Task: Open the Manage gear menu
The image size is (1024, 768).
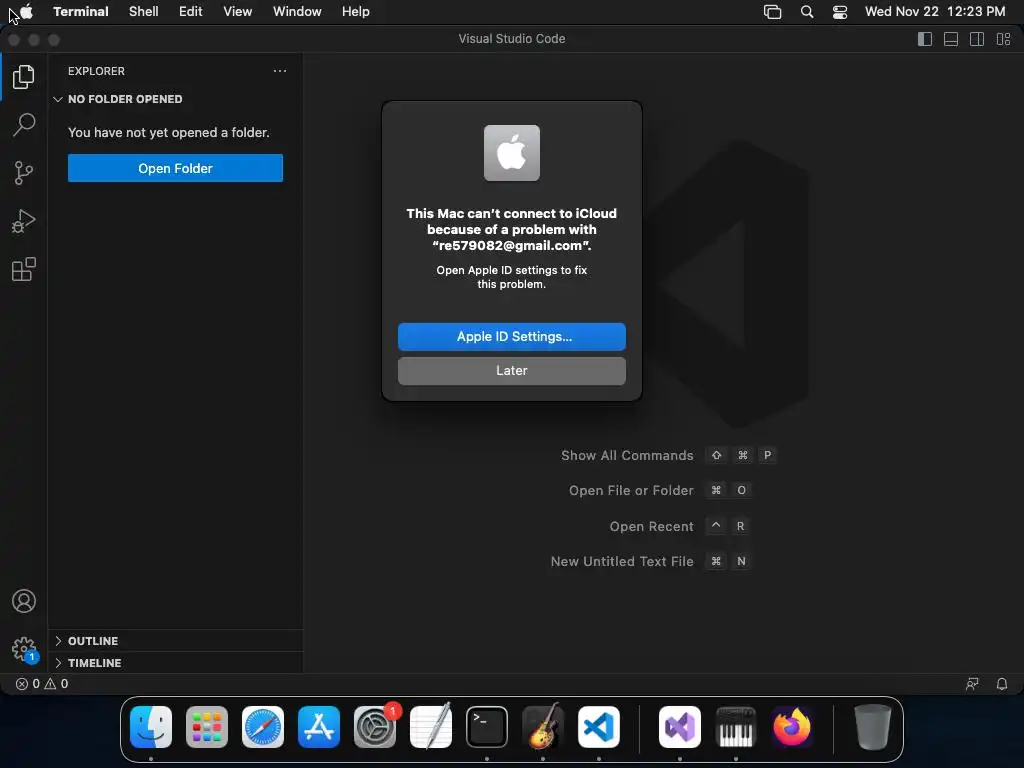Action: [x=24, y=649]
